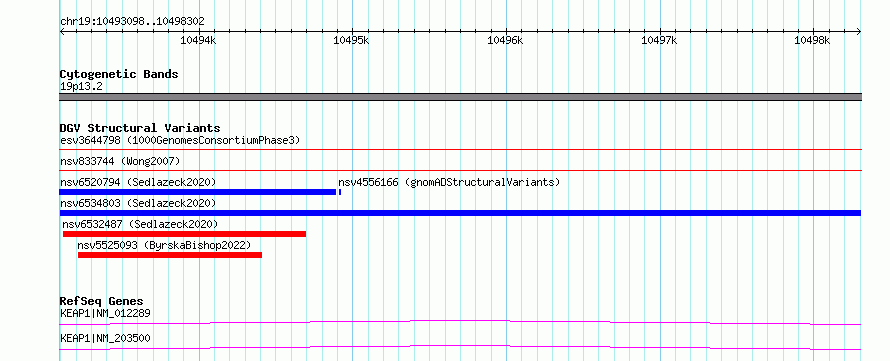Select the tiny blue nsv4556166 variant marker
Viewport: 890px width, 361px height.
339,192
